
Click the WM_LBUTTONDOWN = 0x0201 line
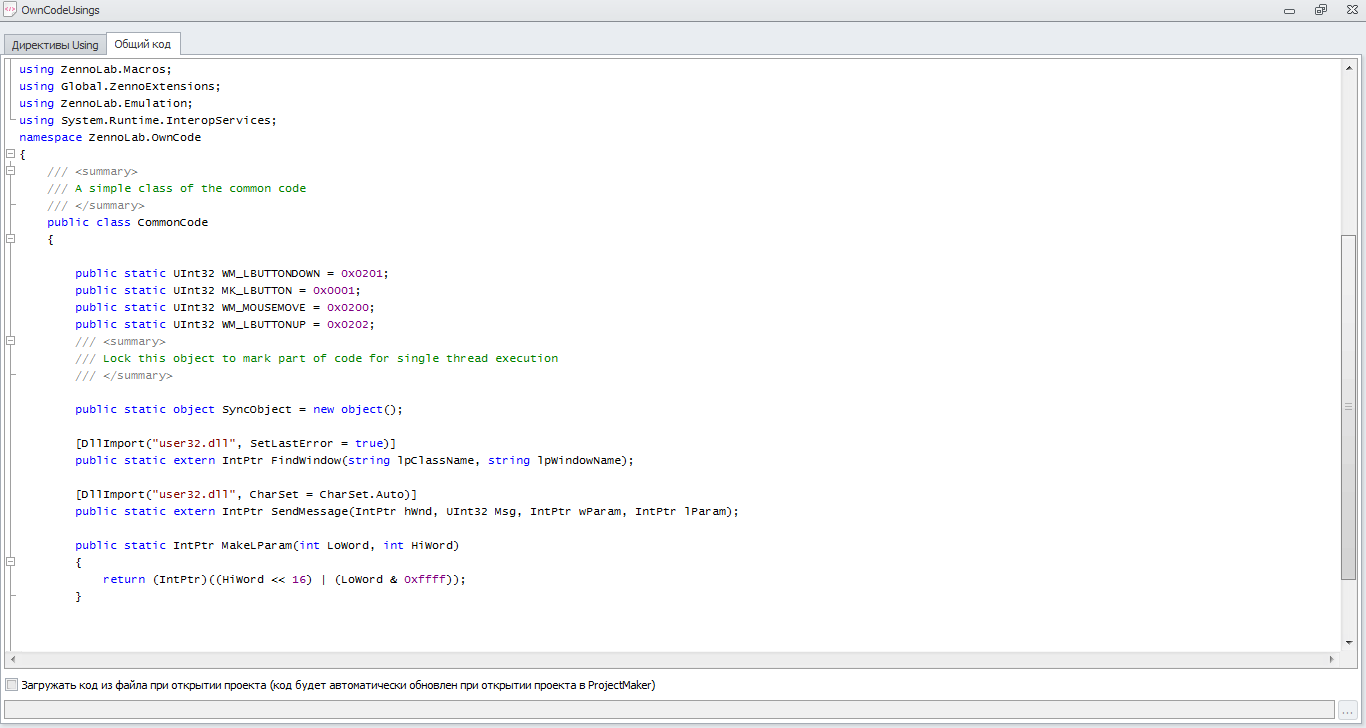(231, 273)
